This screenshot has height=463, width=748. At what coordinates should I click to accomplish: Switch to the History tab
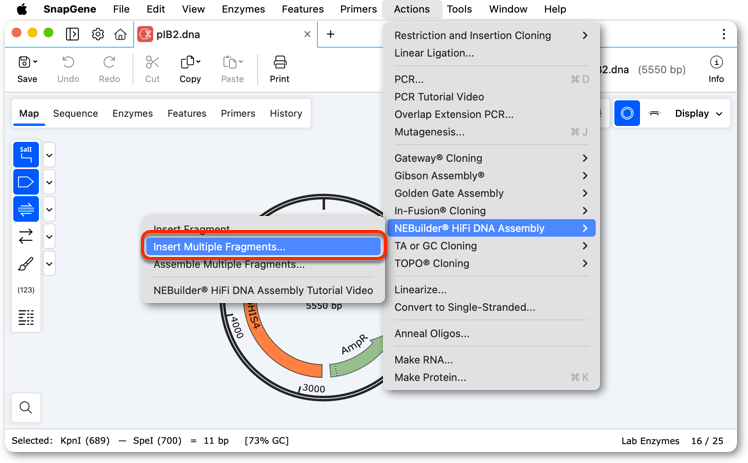click(286, 113)
